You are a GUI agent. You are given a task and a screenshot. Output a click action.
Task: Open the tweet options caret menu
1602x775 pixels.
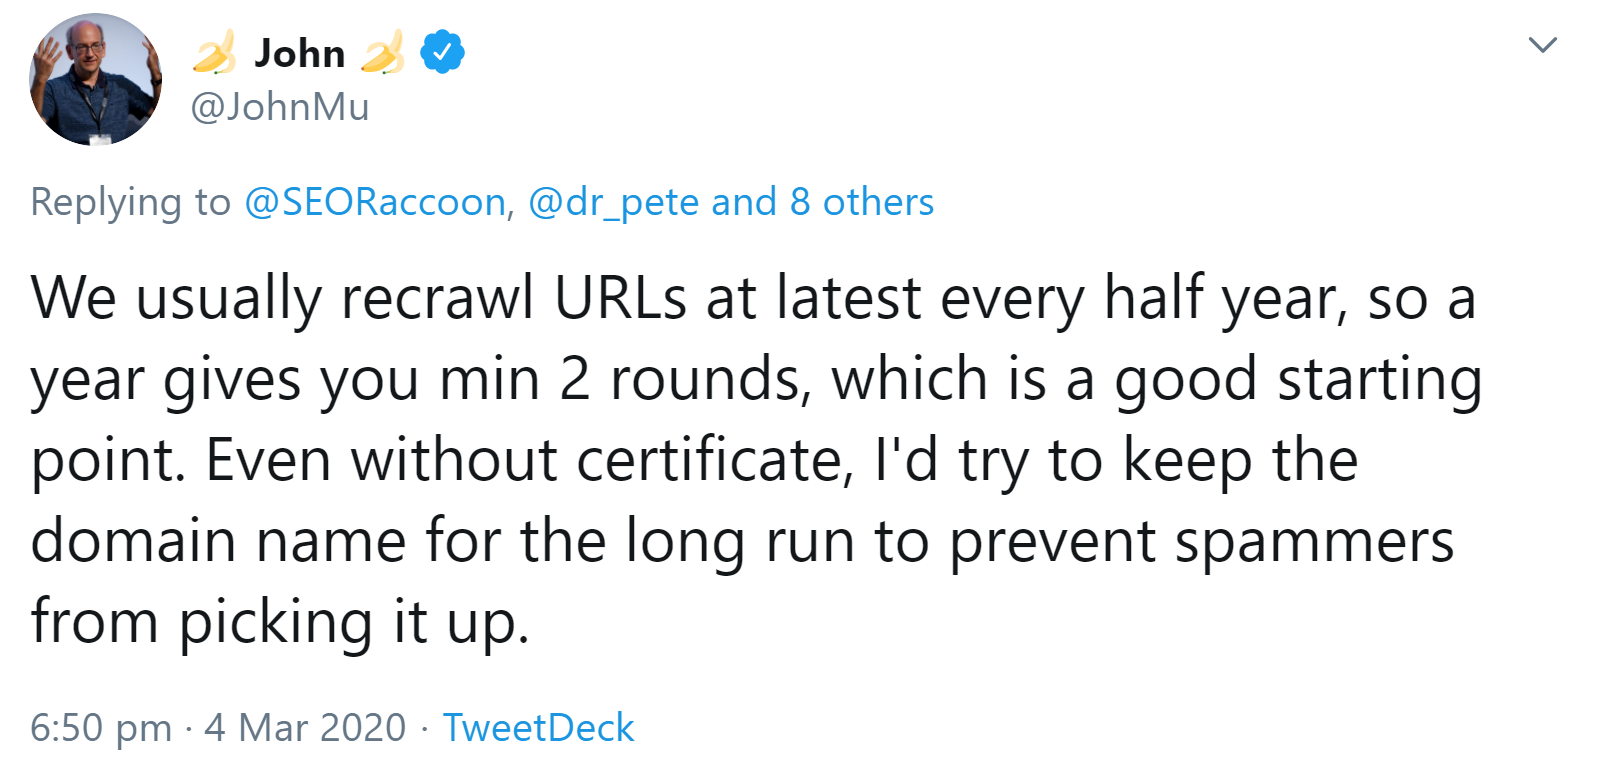coord(1543,44)
